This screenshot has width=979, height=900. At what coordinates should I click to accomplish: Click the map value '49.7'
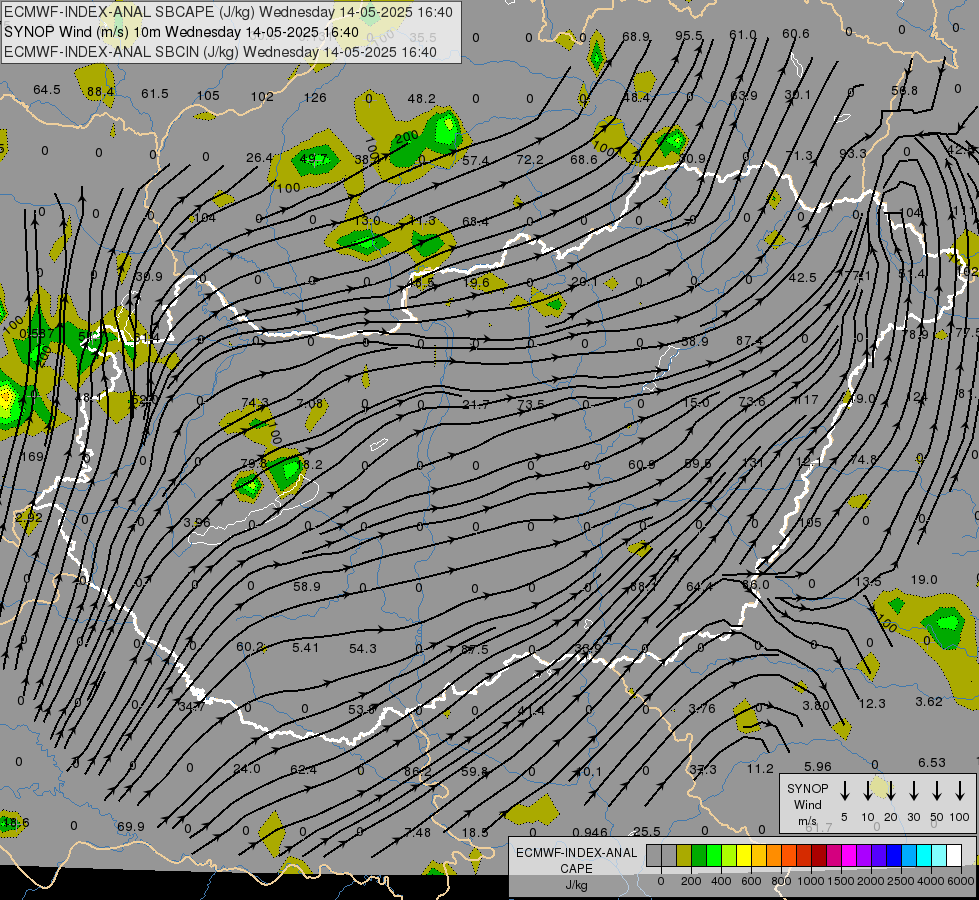point(313,159)
